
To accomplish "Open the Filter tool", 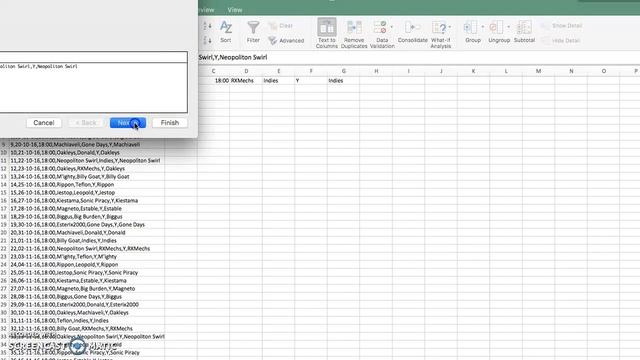I will click(253, 32).
